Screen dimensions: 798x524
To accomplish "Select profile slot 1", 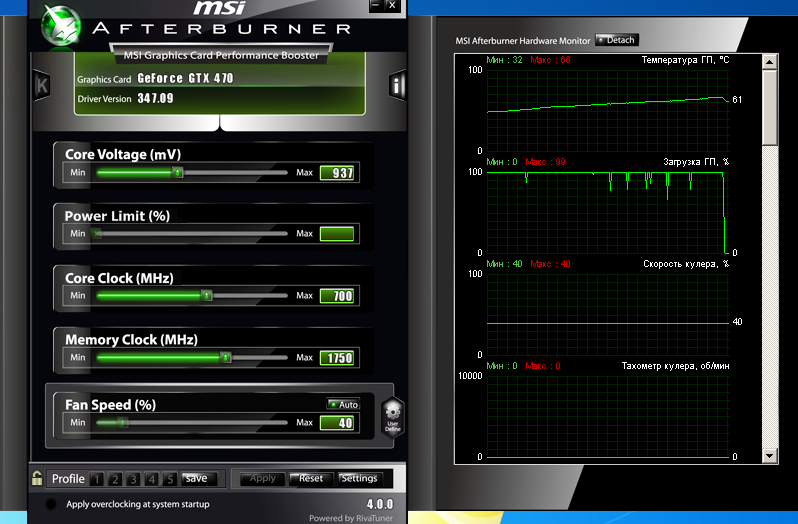I will (x=97, y=479).
